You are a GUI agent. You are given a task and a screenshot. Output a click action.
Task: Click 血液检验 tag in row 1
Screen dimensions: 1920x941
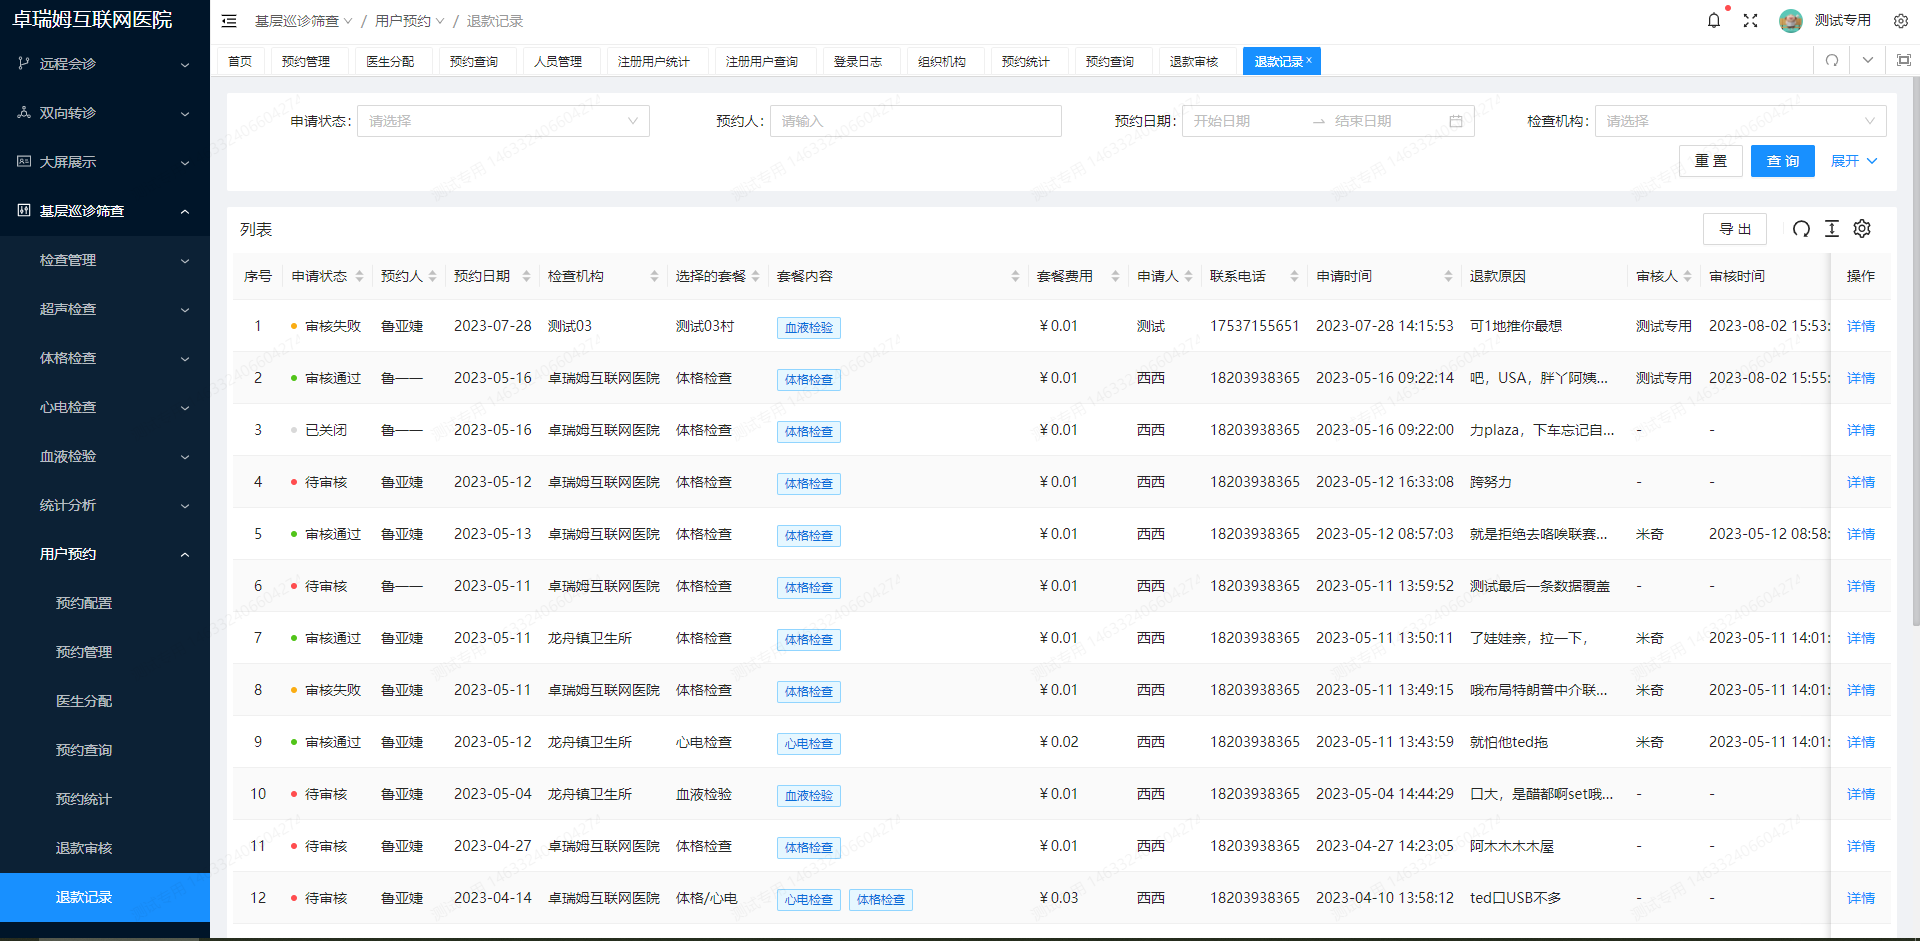(809, 328)
